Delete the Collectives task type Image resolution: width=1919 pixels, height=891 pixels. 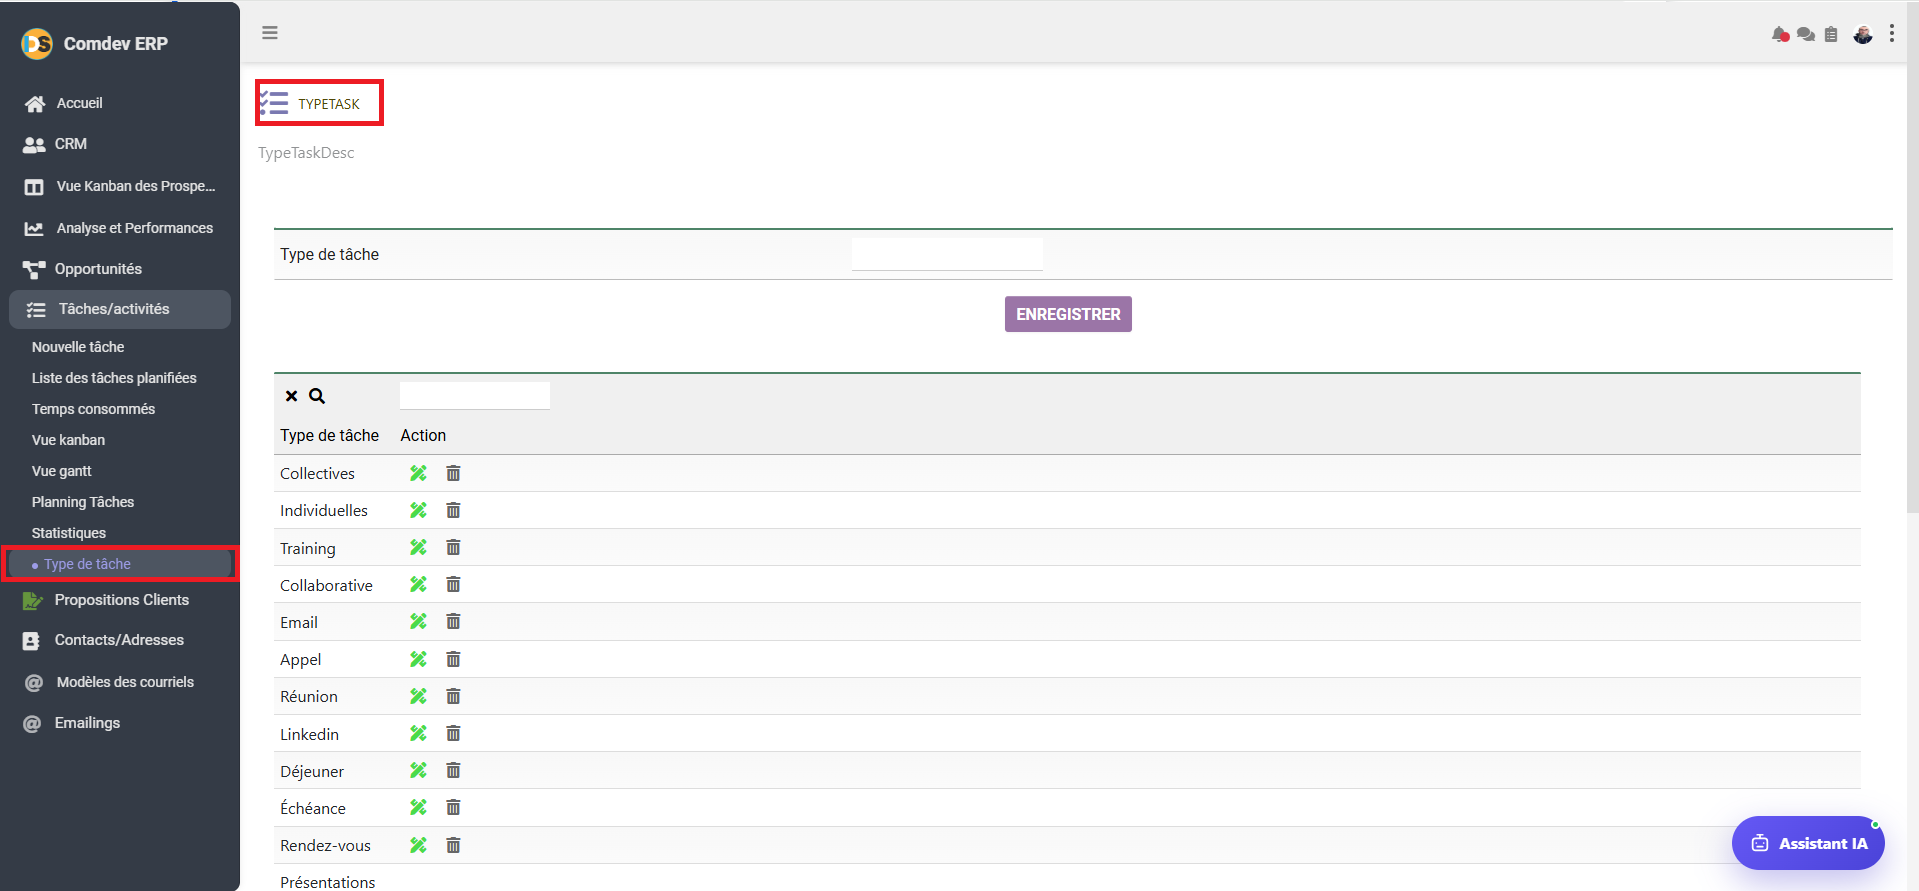coord(453,473)
